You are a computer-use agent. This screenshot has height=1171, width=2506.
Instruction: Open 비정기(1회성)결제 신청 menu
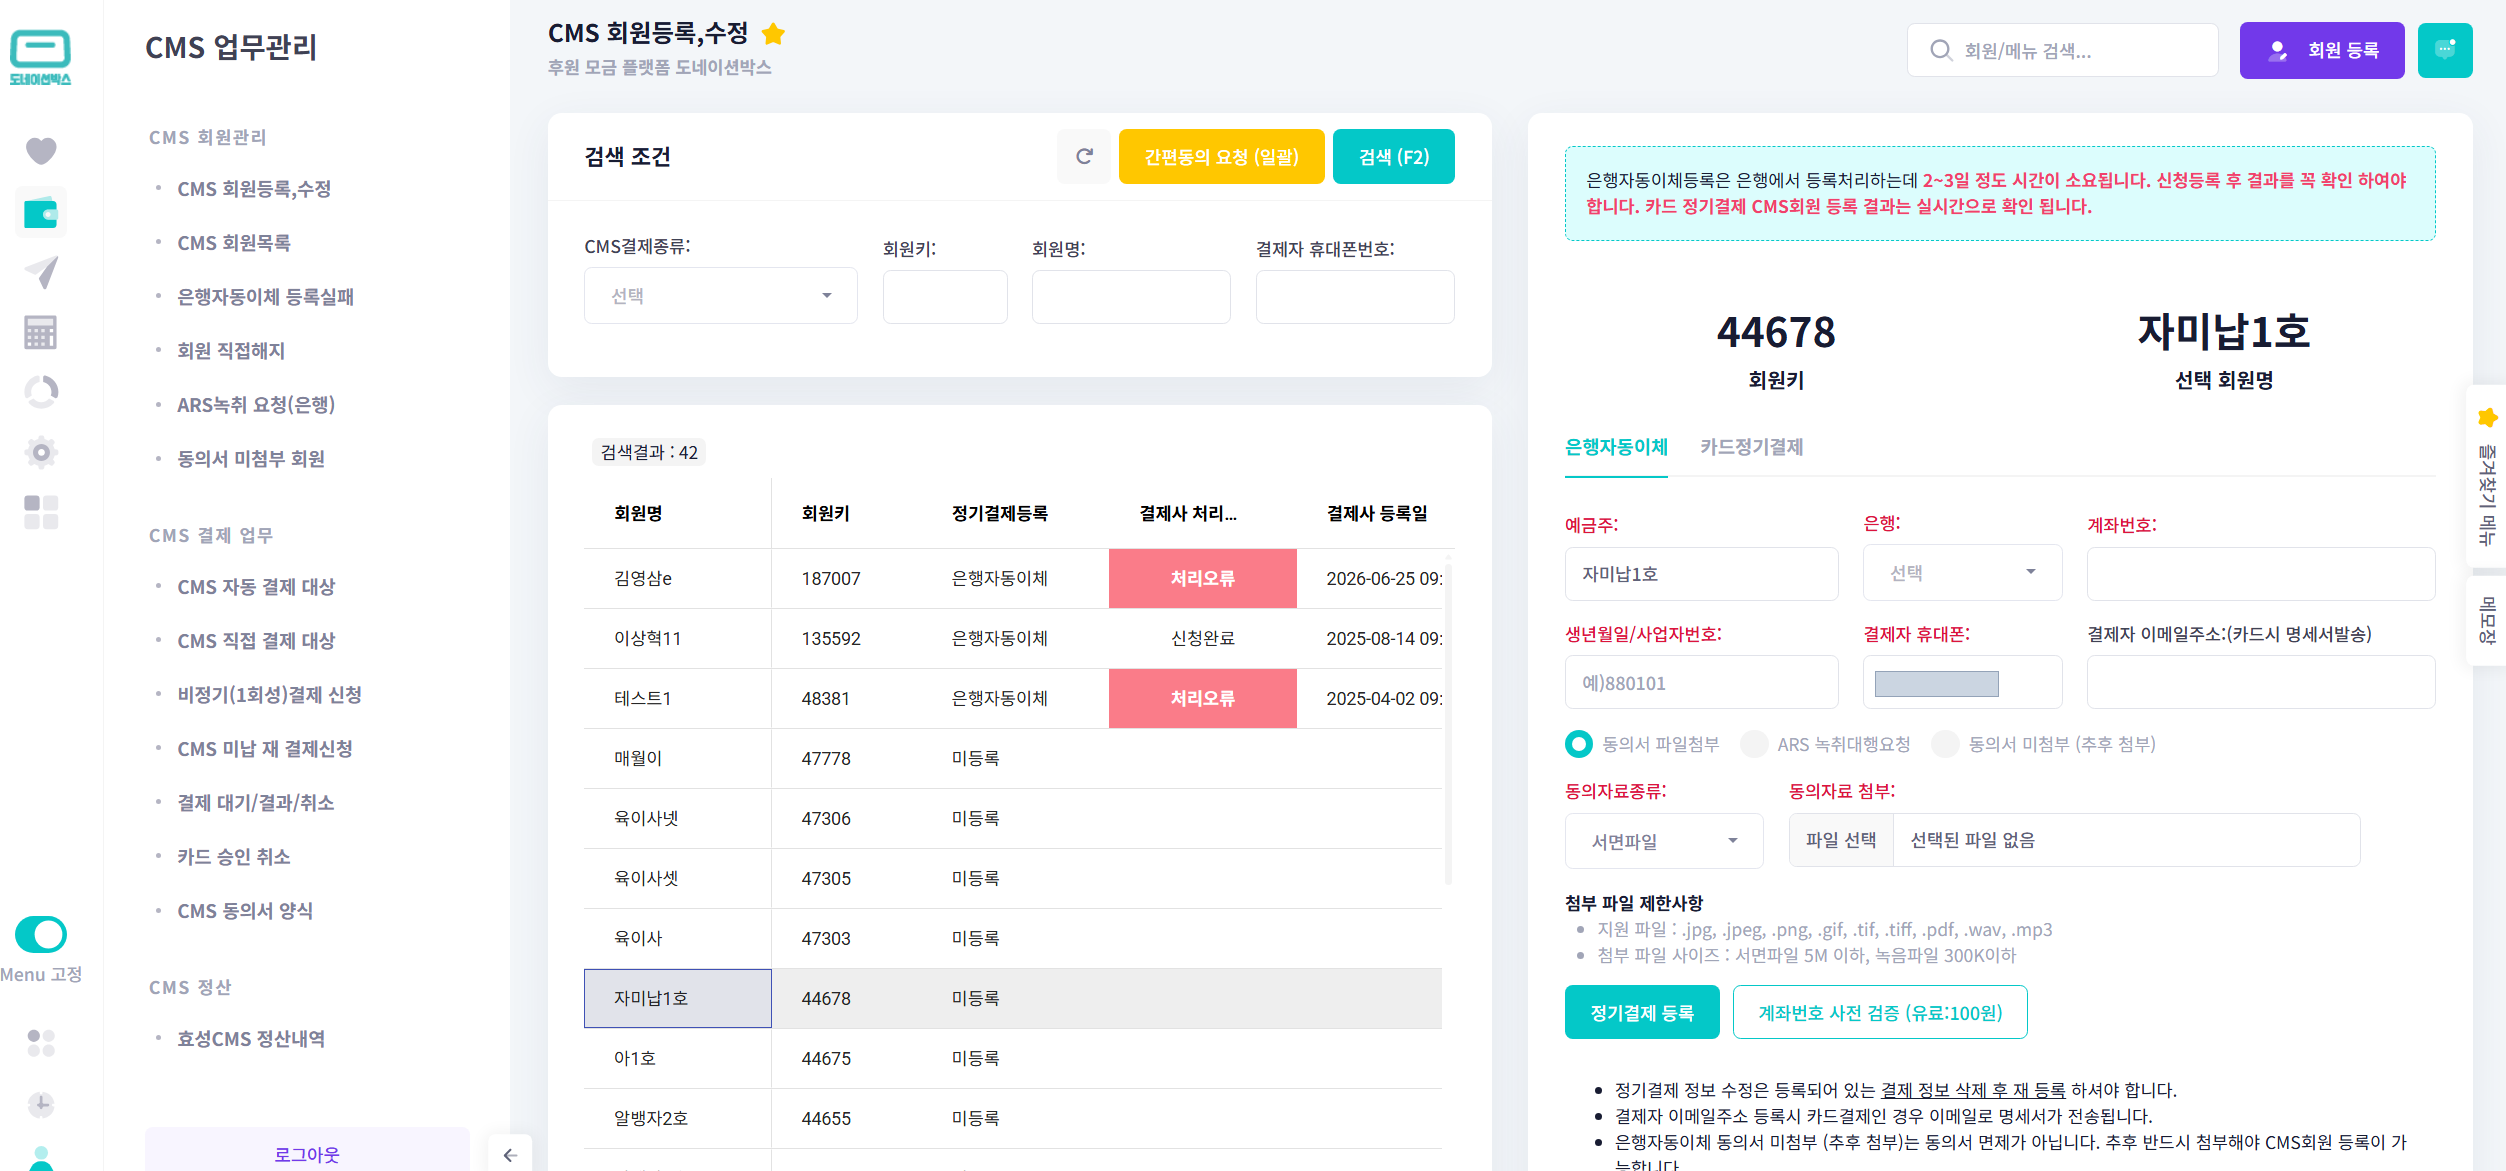(269, 695)
